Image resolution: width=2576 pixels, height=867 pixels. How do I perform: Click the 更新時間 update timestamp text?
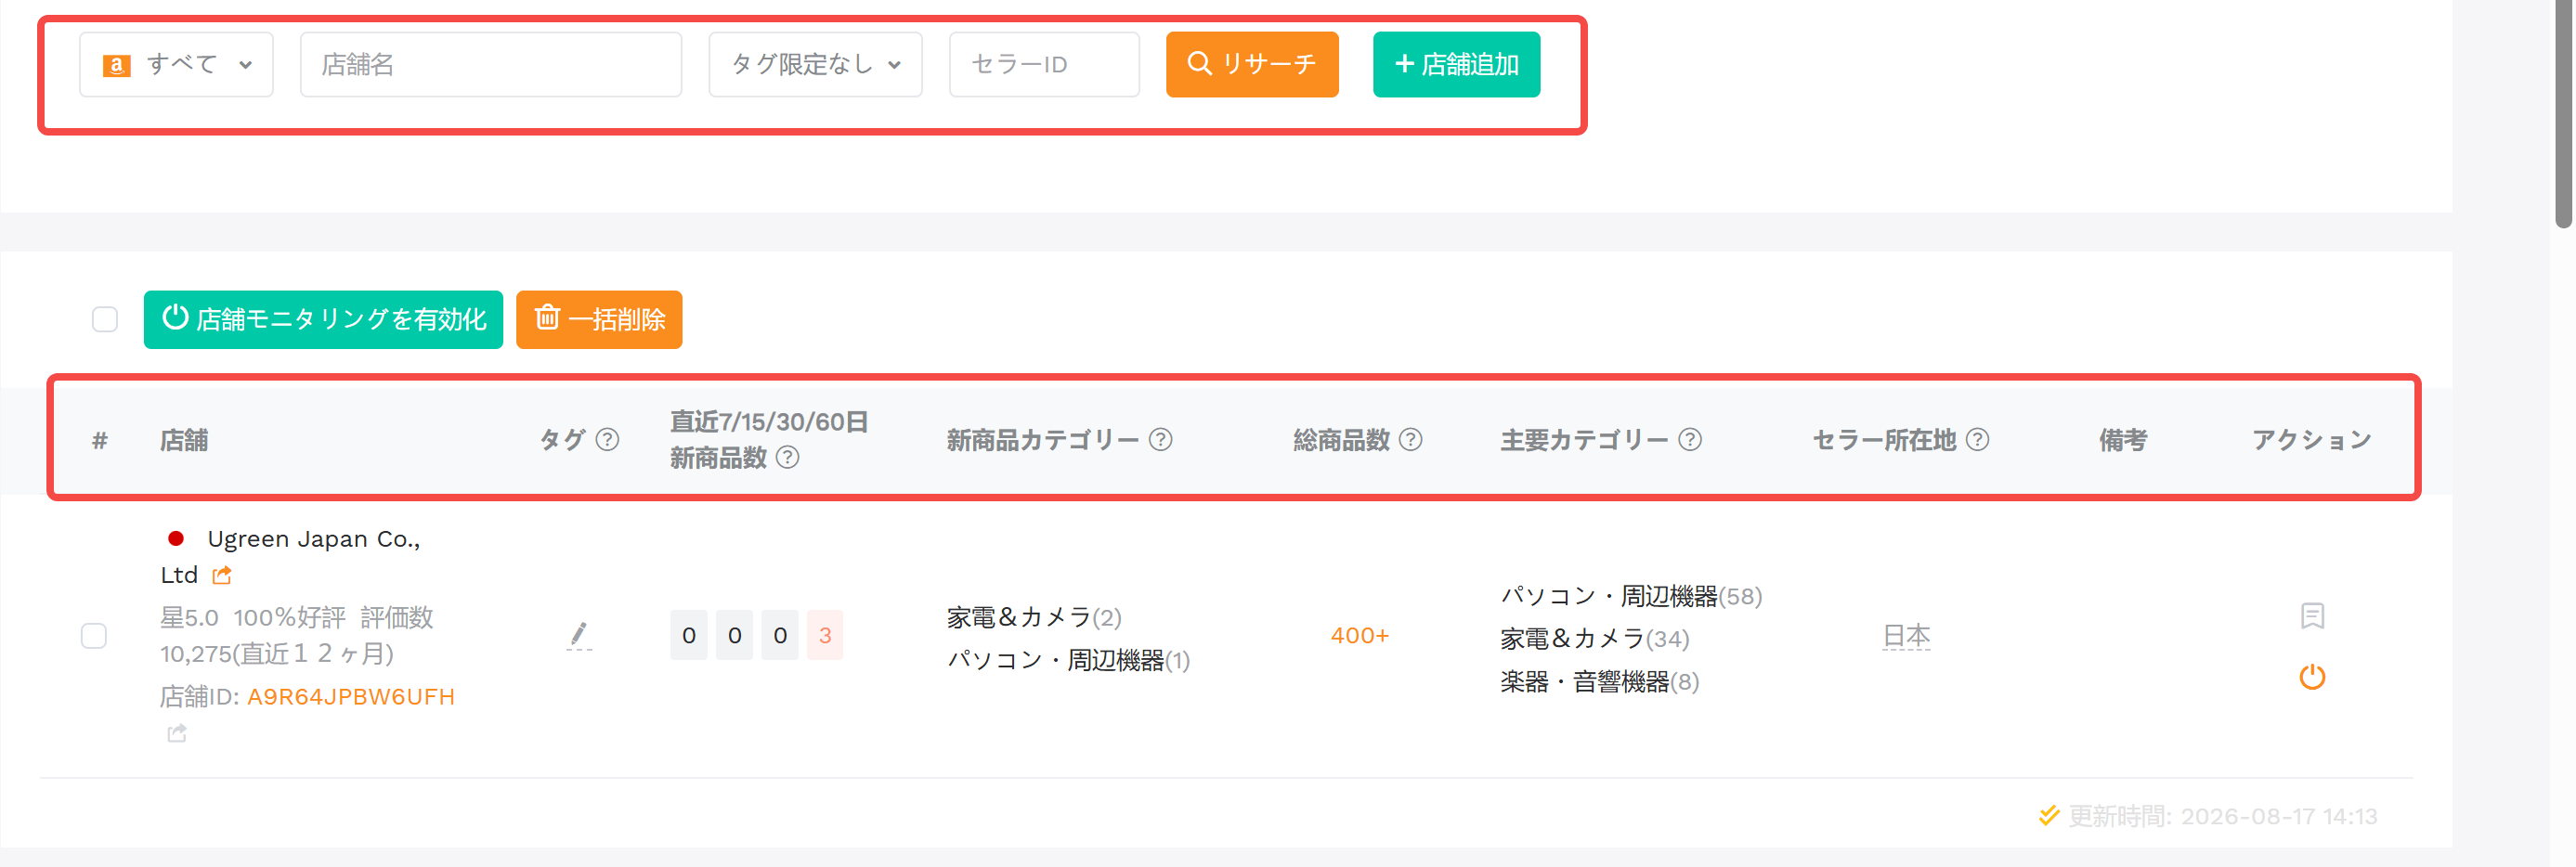tap(2221, 816)
